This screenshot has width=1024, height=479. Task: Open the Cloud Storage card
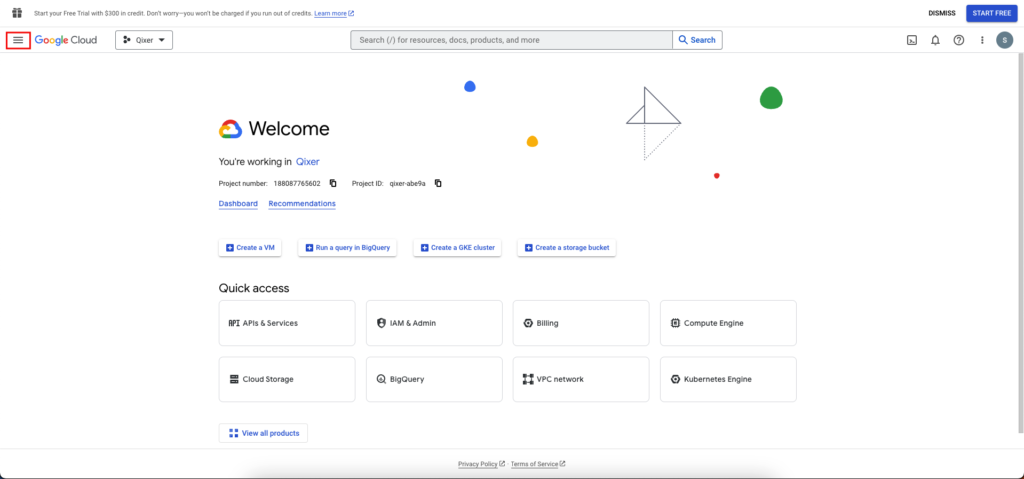click(287, 379)
